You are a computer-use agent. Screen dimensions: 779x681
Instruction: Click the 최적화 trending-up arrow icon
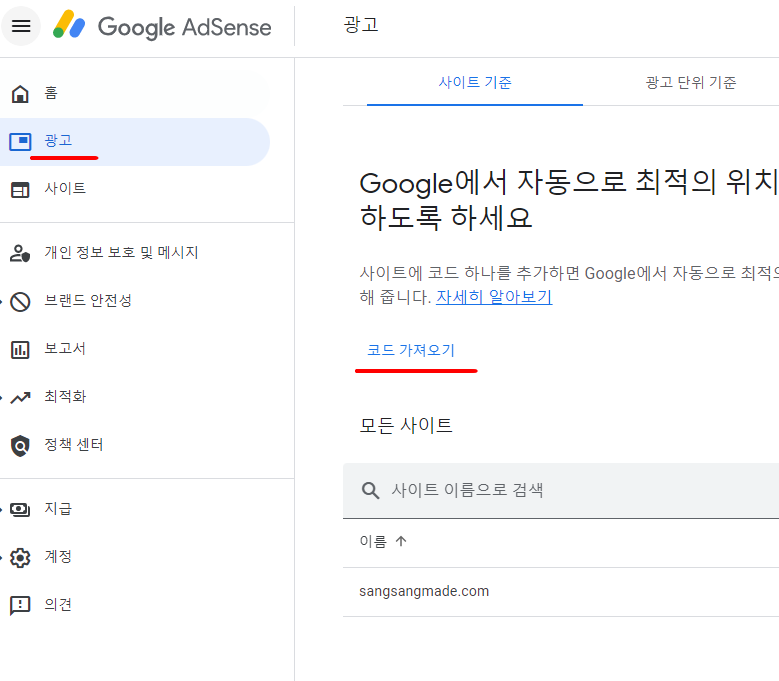[x=20, y=397]
